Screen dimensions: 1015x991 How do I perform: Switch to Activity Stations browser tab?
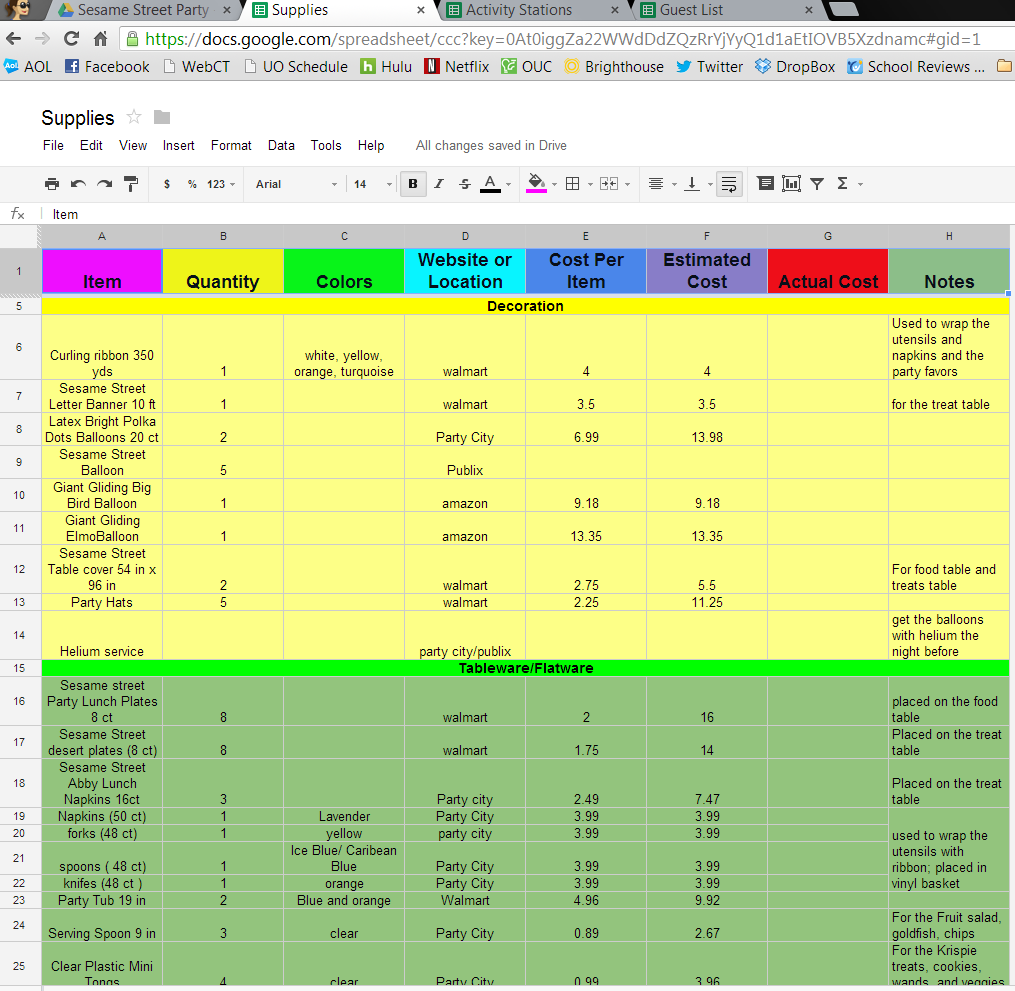pos(519,10)
